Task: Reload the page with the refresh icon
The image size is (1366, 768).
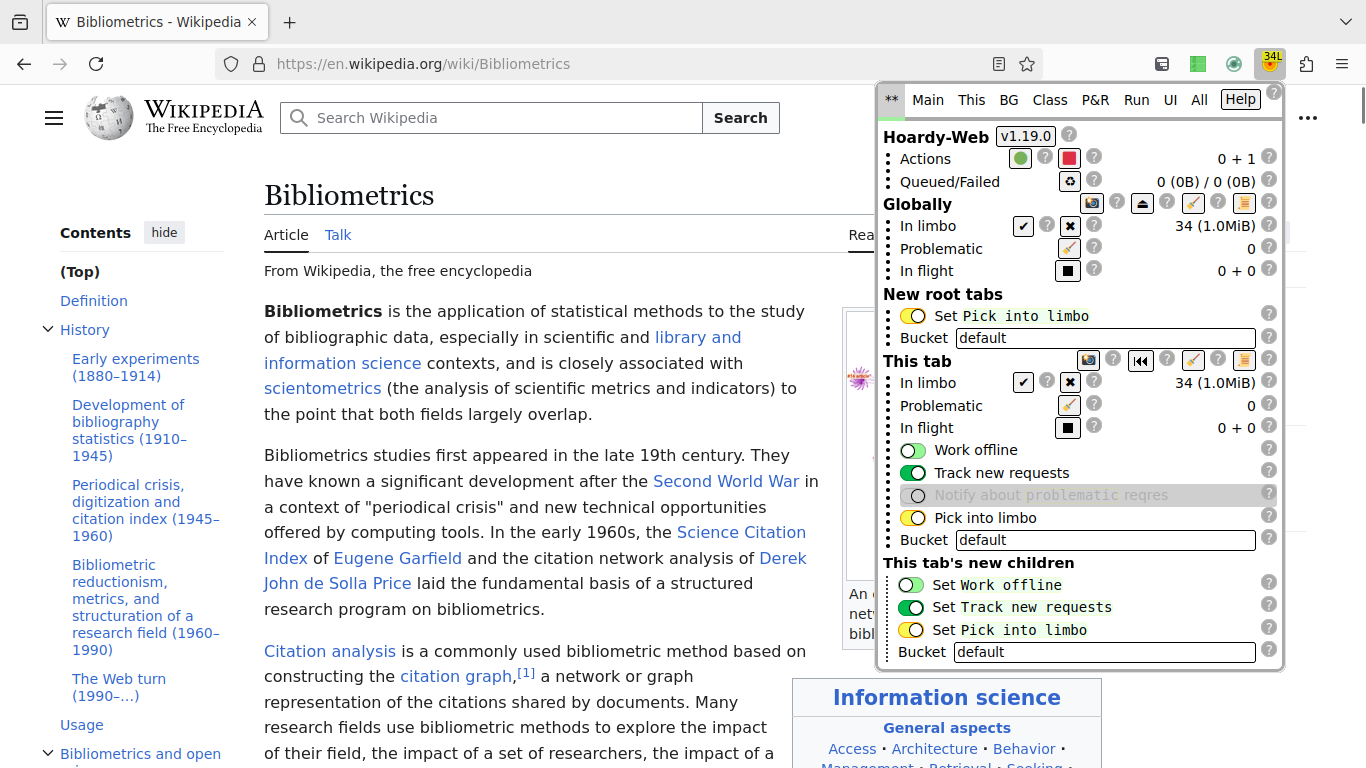Action: [x=96, y=64]
